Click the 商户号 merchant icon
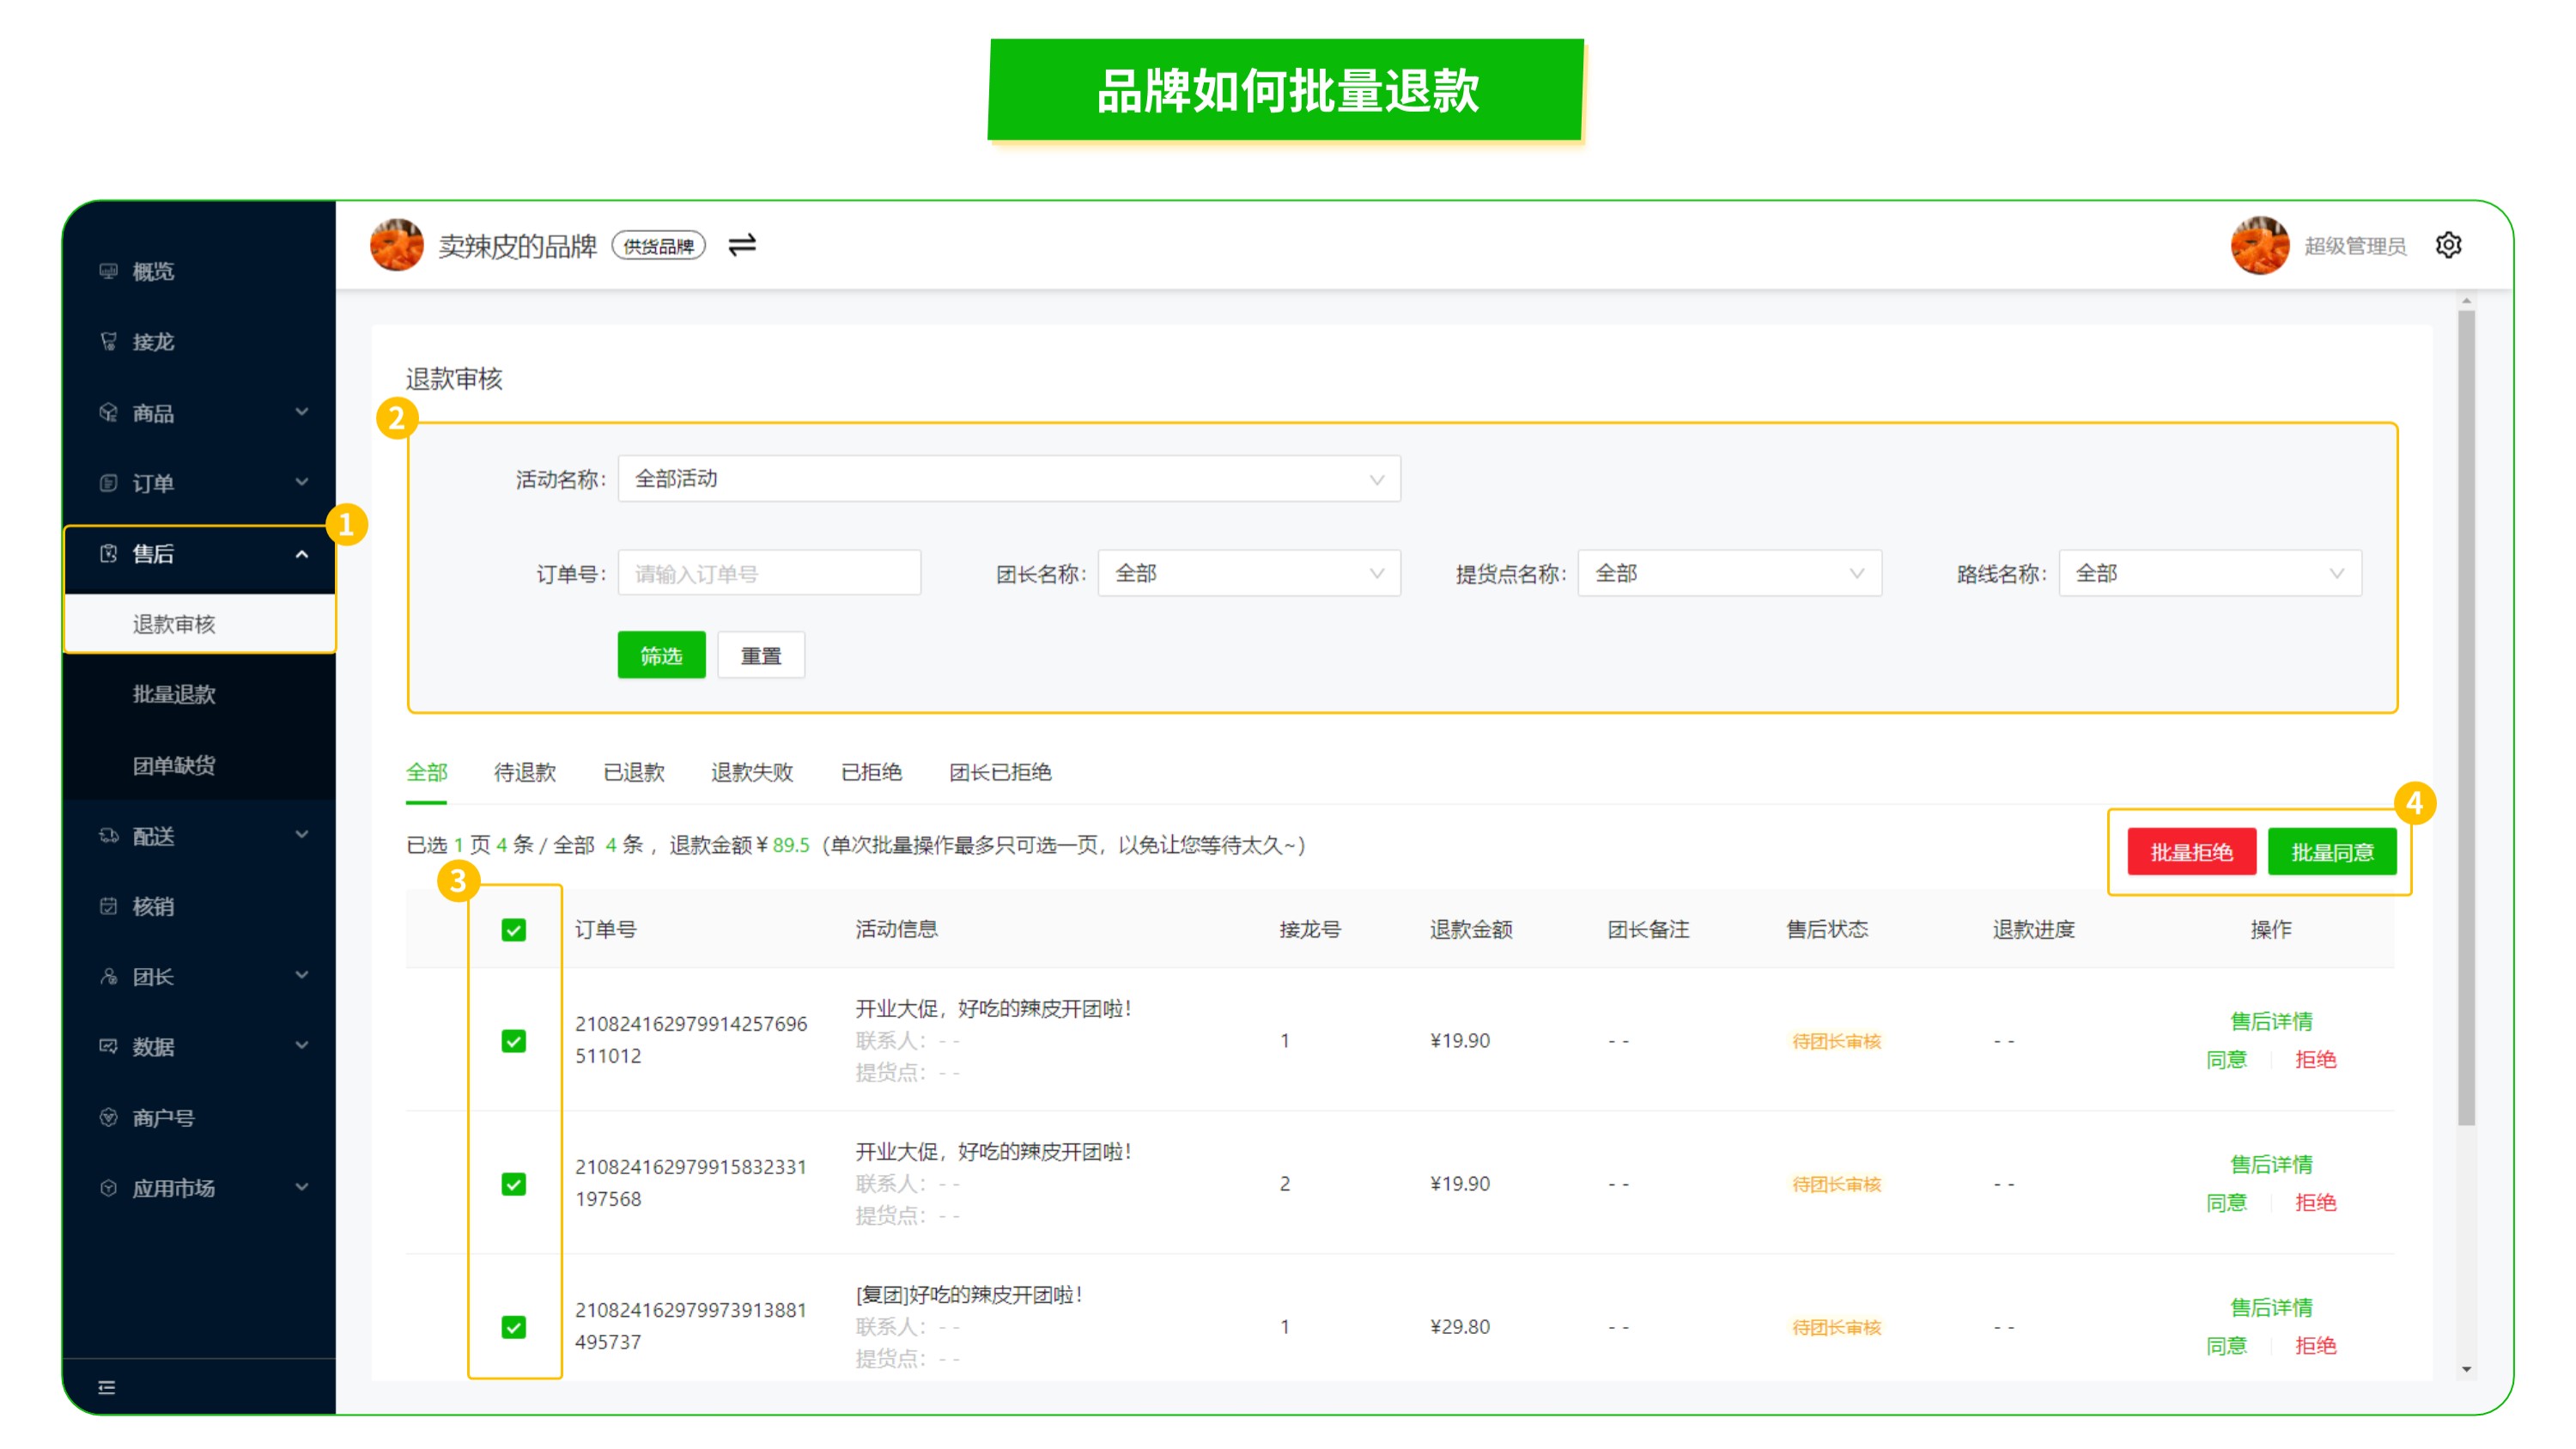Image resolution: width=2576 pixels, height=1449 pixels. [108, 1118]
